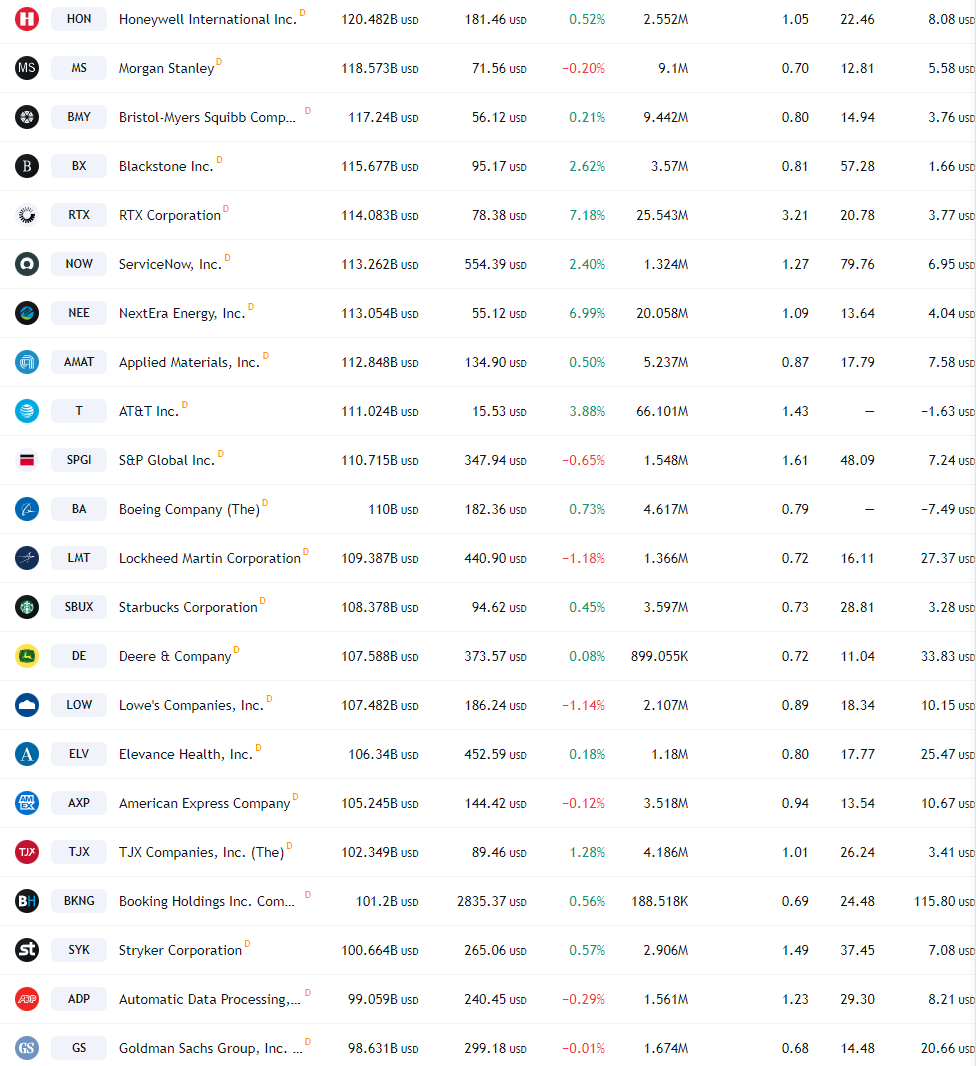Open the HON ticker symbol
Viewport: 977px width, 1066px height.
(x=79, y=19)
